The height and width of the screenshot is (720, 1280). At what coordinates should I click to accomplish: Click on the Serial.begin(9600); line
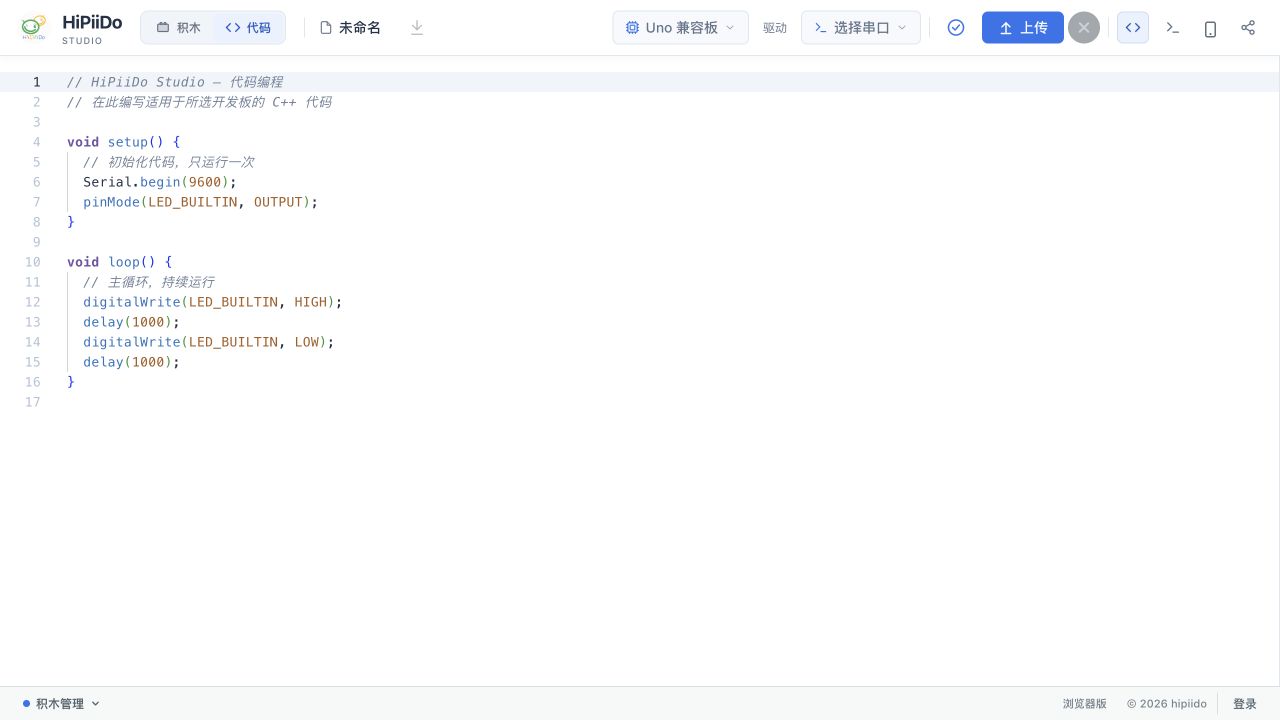point(160,182)
